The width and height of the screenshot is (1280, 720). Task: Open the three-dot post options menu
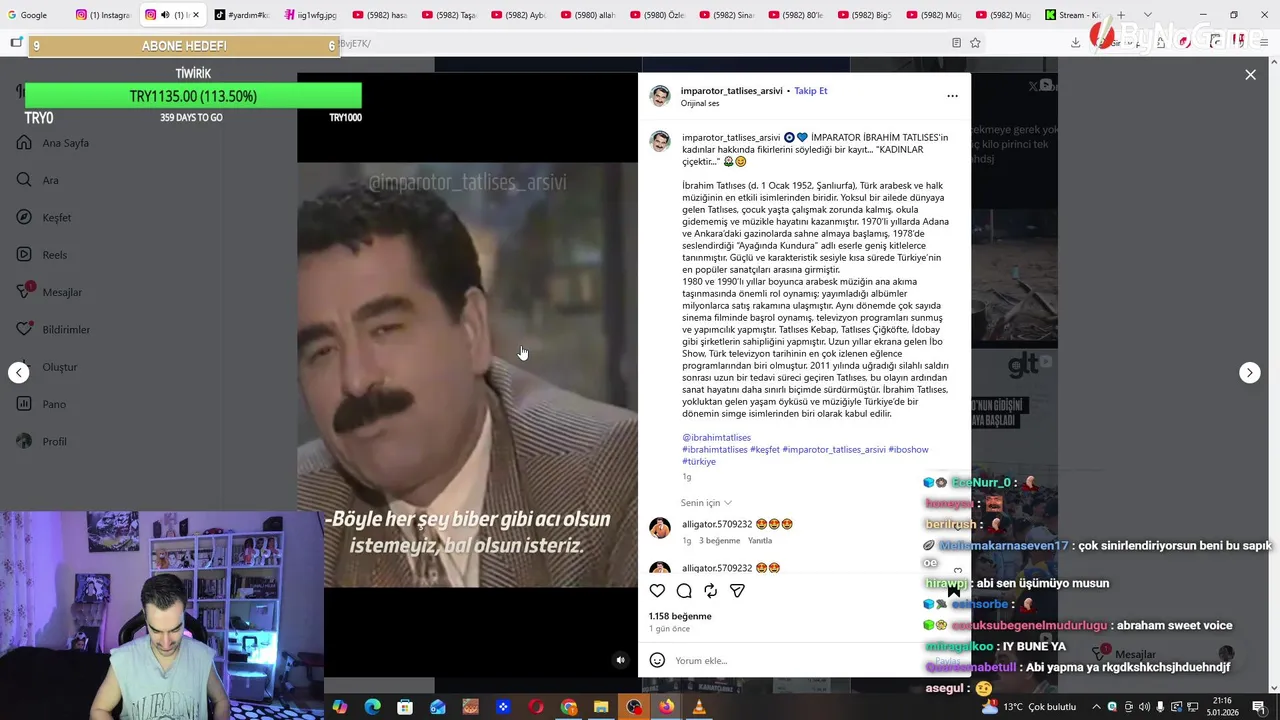coord(952,96)
